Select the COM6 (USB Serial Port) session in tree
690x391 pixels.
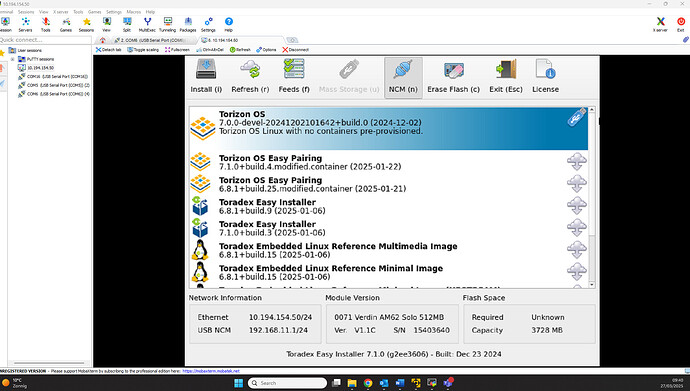54,94
